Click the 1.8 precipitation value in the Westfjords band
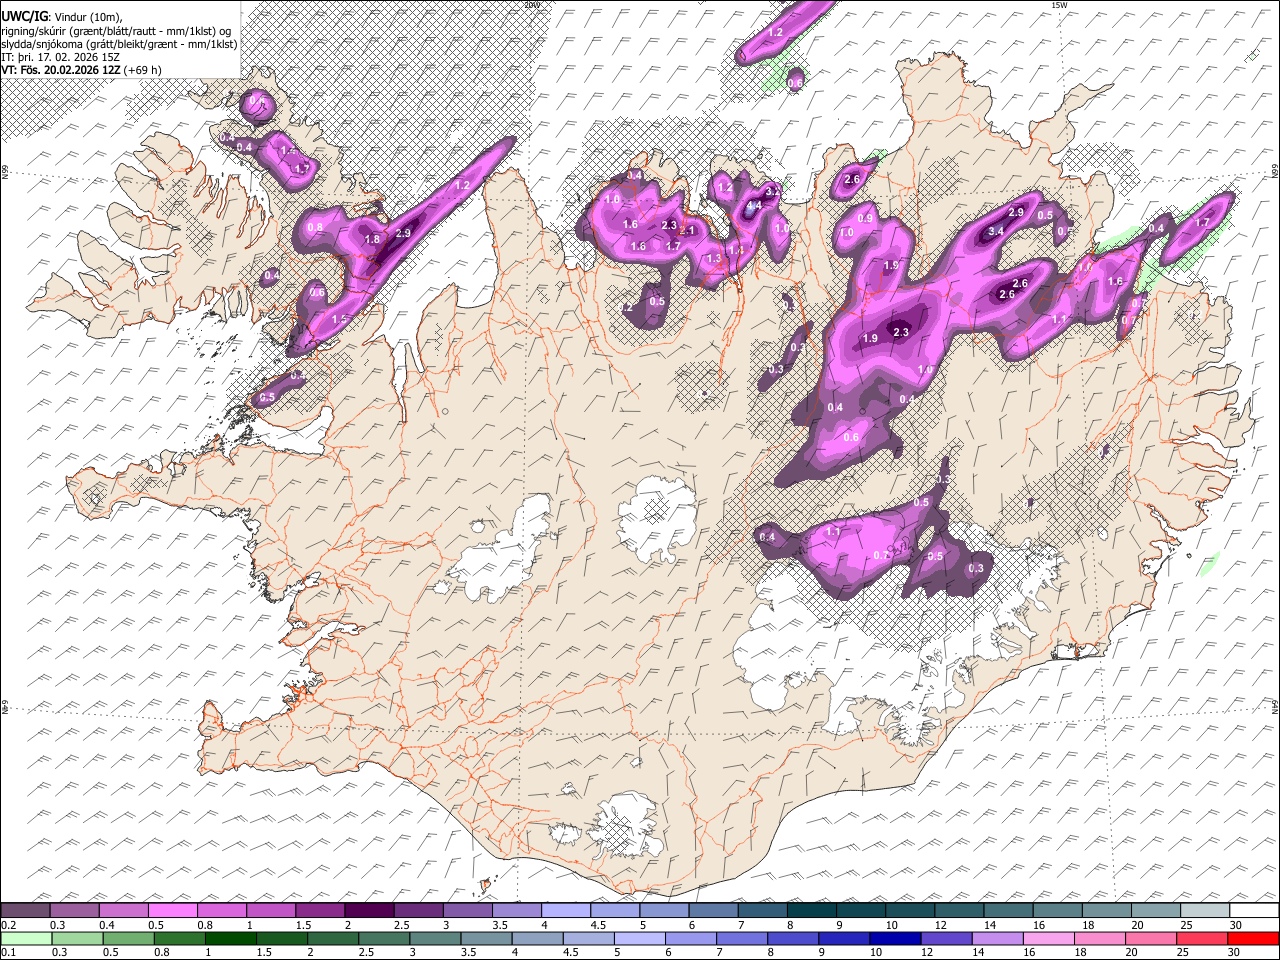Screen dimensions: 1280x960 pyautogui.click(x=373, y=240)
